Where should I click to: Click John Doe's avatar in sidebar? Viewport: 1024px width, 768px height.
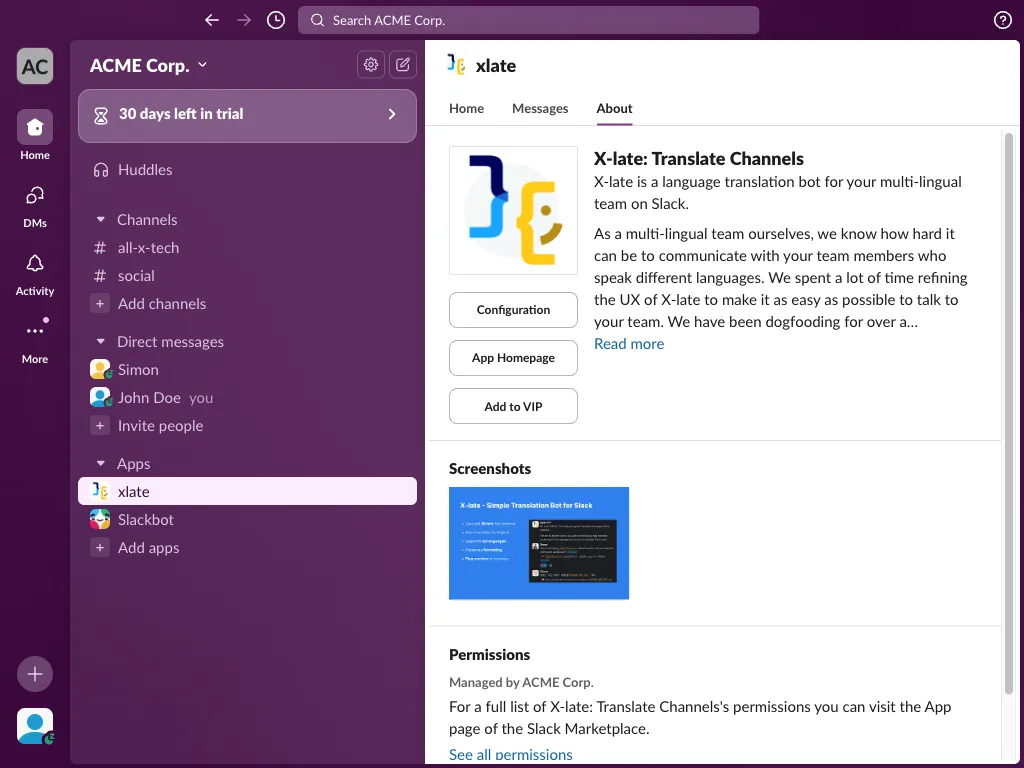pyautogui.click(x=100, y=398)
